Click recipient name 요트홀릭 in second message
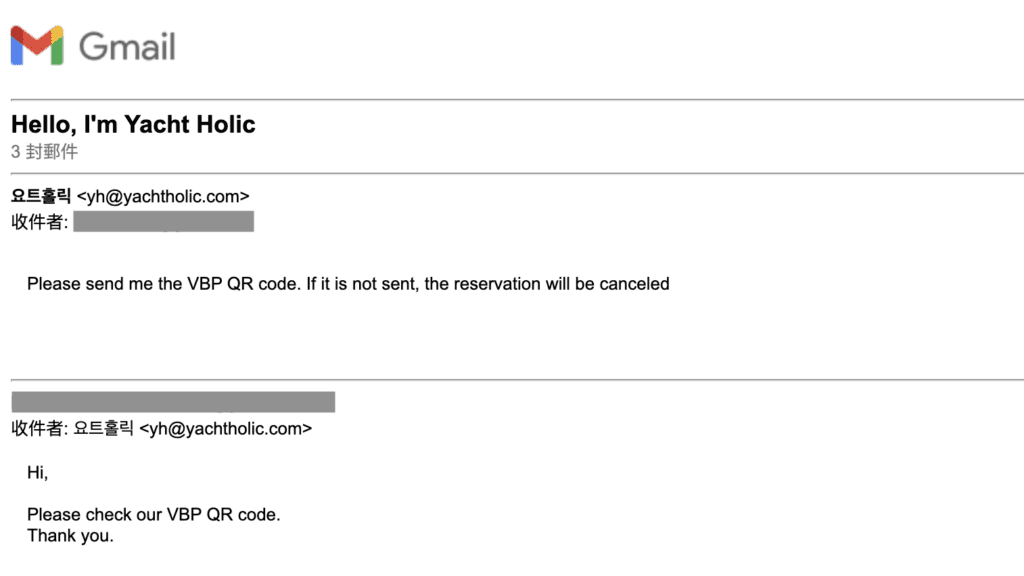This screenshot has width=1024, height=576. click(103, 428)
